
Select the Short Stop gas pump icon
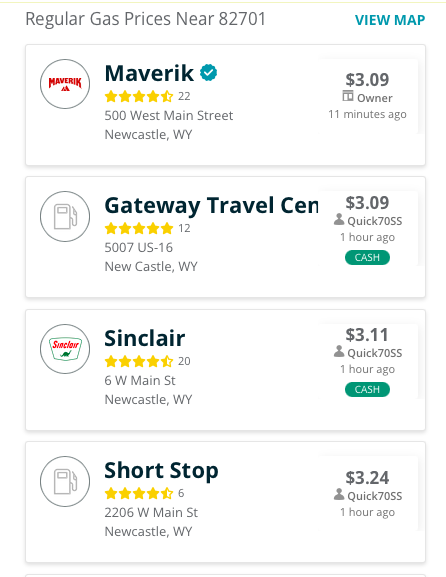pos(65,481)
